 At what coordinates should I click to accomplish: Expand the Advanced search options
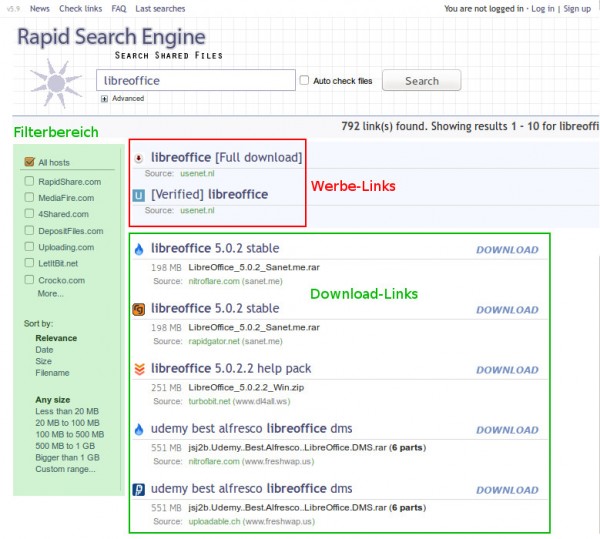(x=104, y=99)
